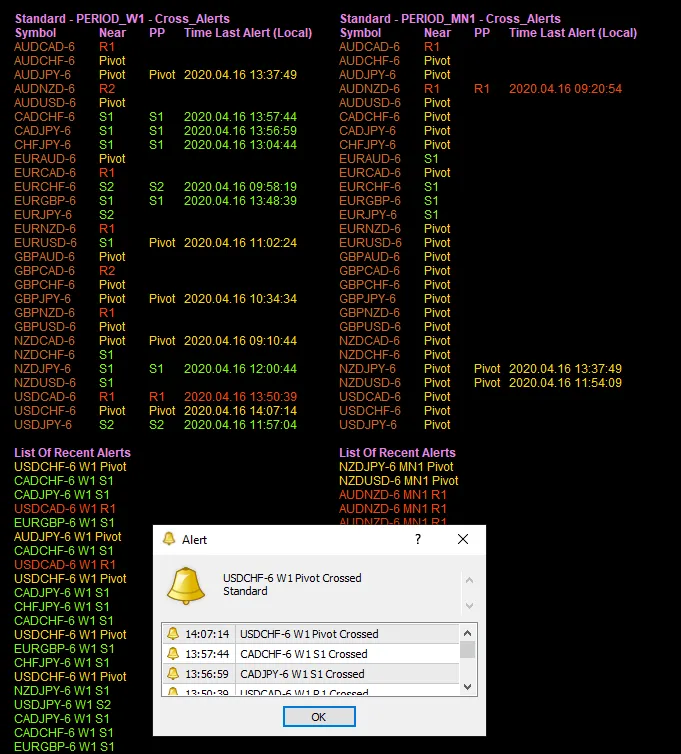Click AUDNZD-6 symbol in the MN1 table
The height and width of the screenshot is (754, 681).
point(369,89)
